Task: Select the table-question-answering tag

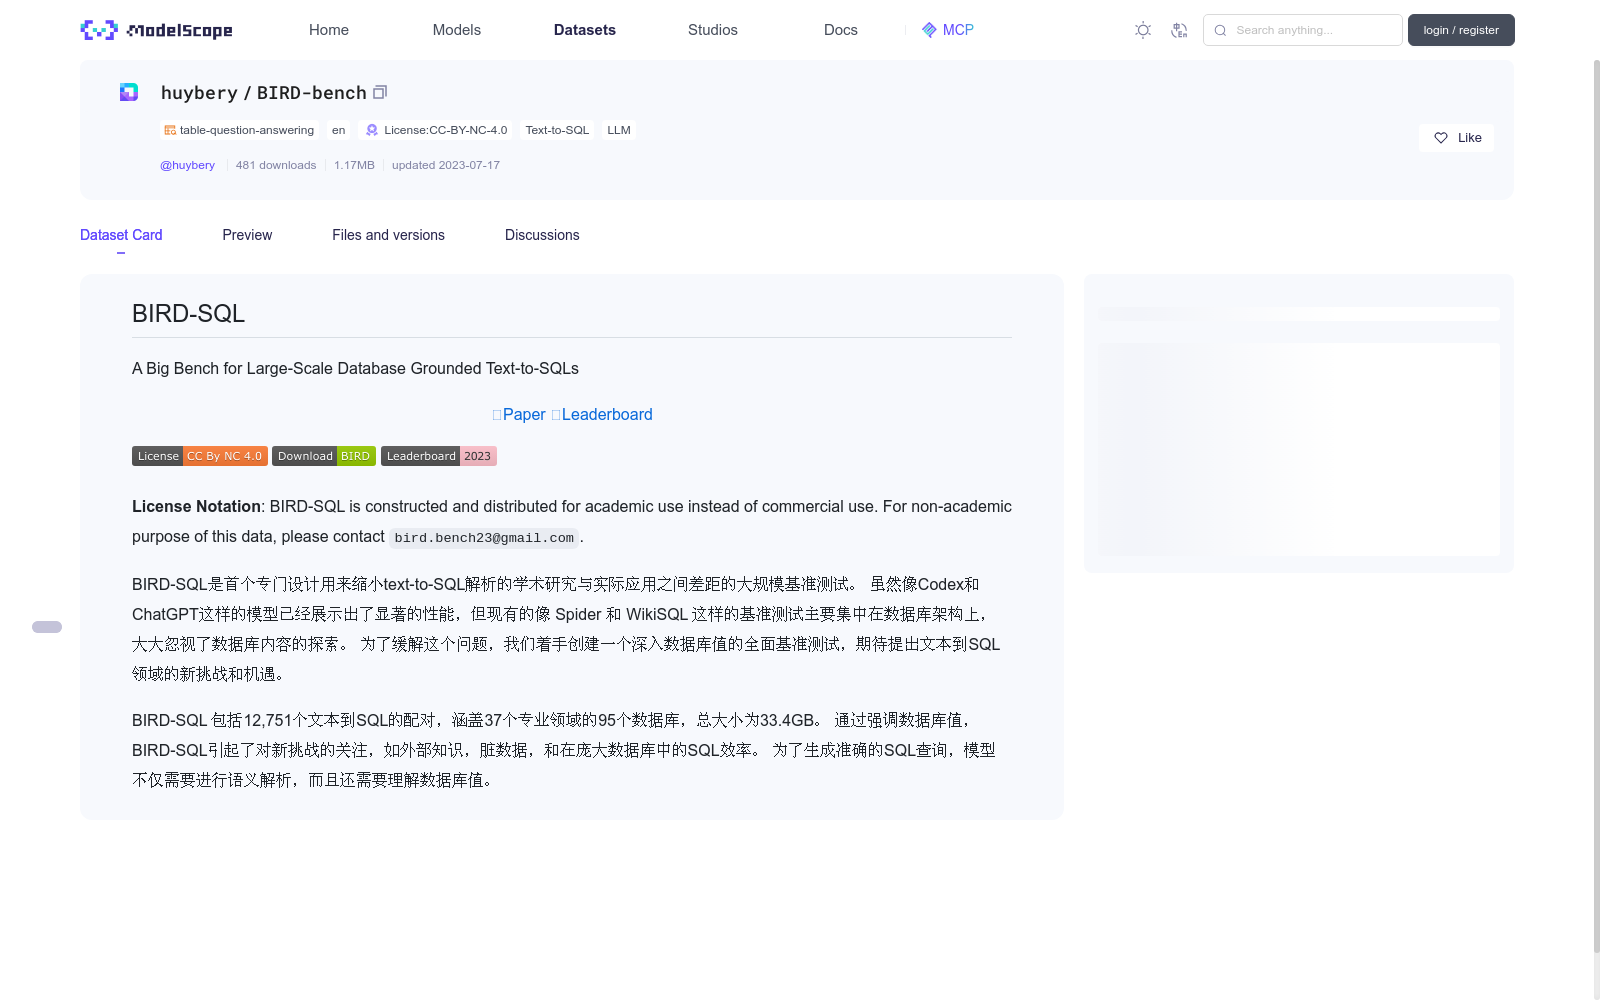Action: coord(238,130)
